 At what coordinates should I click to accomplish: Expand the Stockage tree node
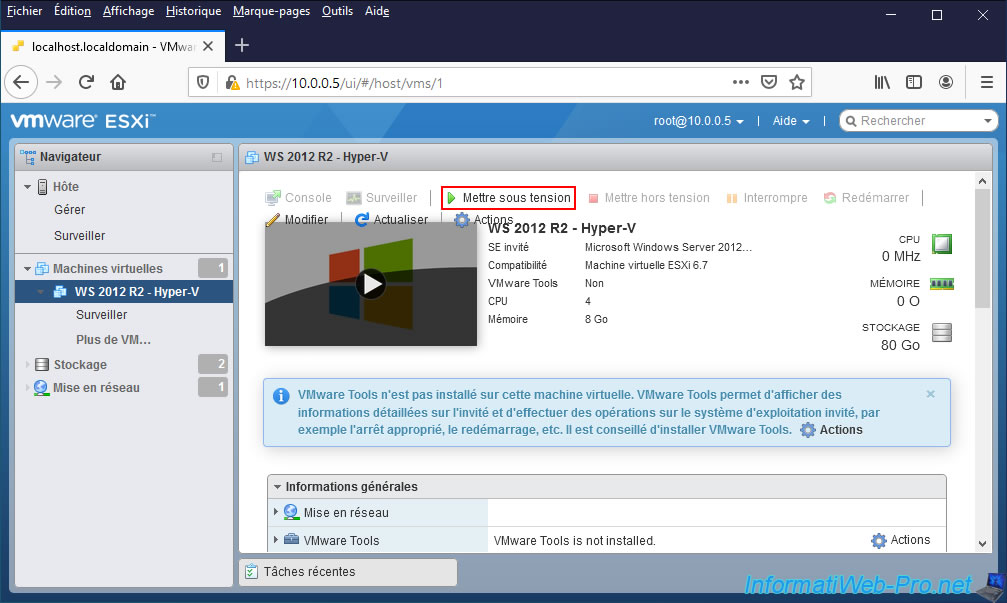tap(28, 364)
